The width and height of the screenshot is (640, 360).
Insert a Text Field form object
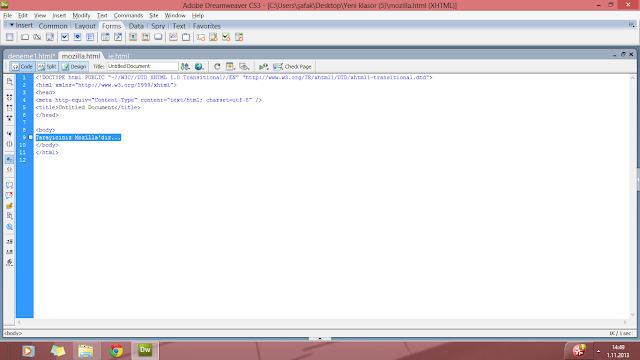point(25,37)
